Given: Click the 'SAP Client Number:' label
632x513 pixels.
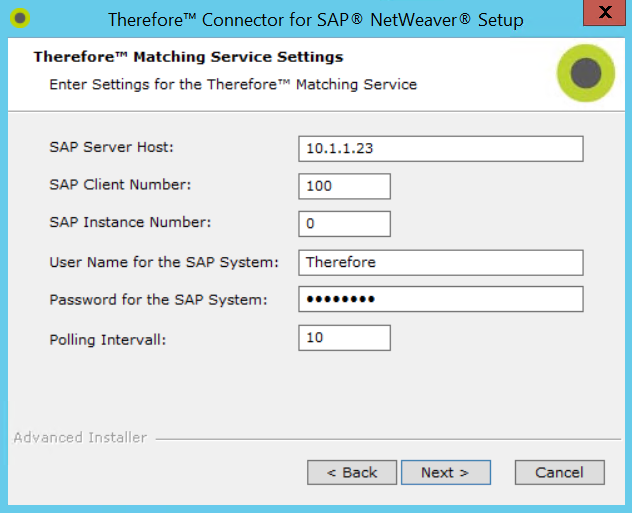Looking at the screenshot, I should [x=120, y=185].
